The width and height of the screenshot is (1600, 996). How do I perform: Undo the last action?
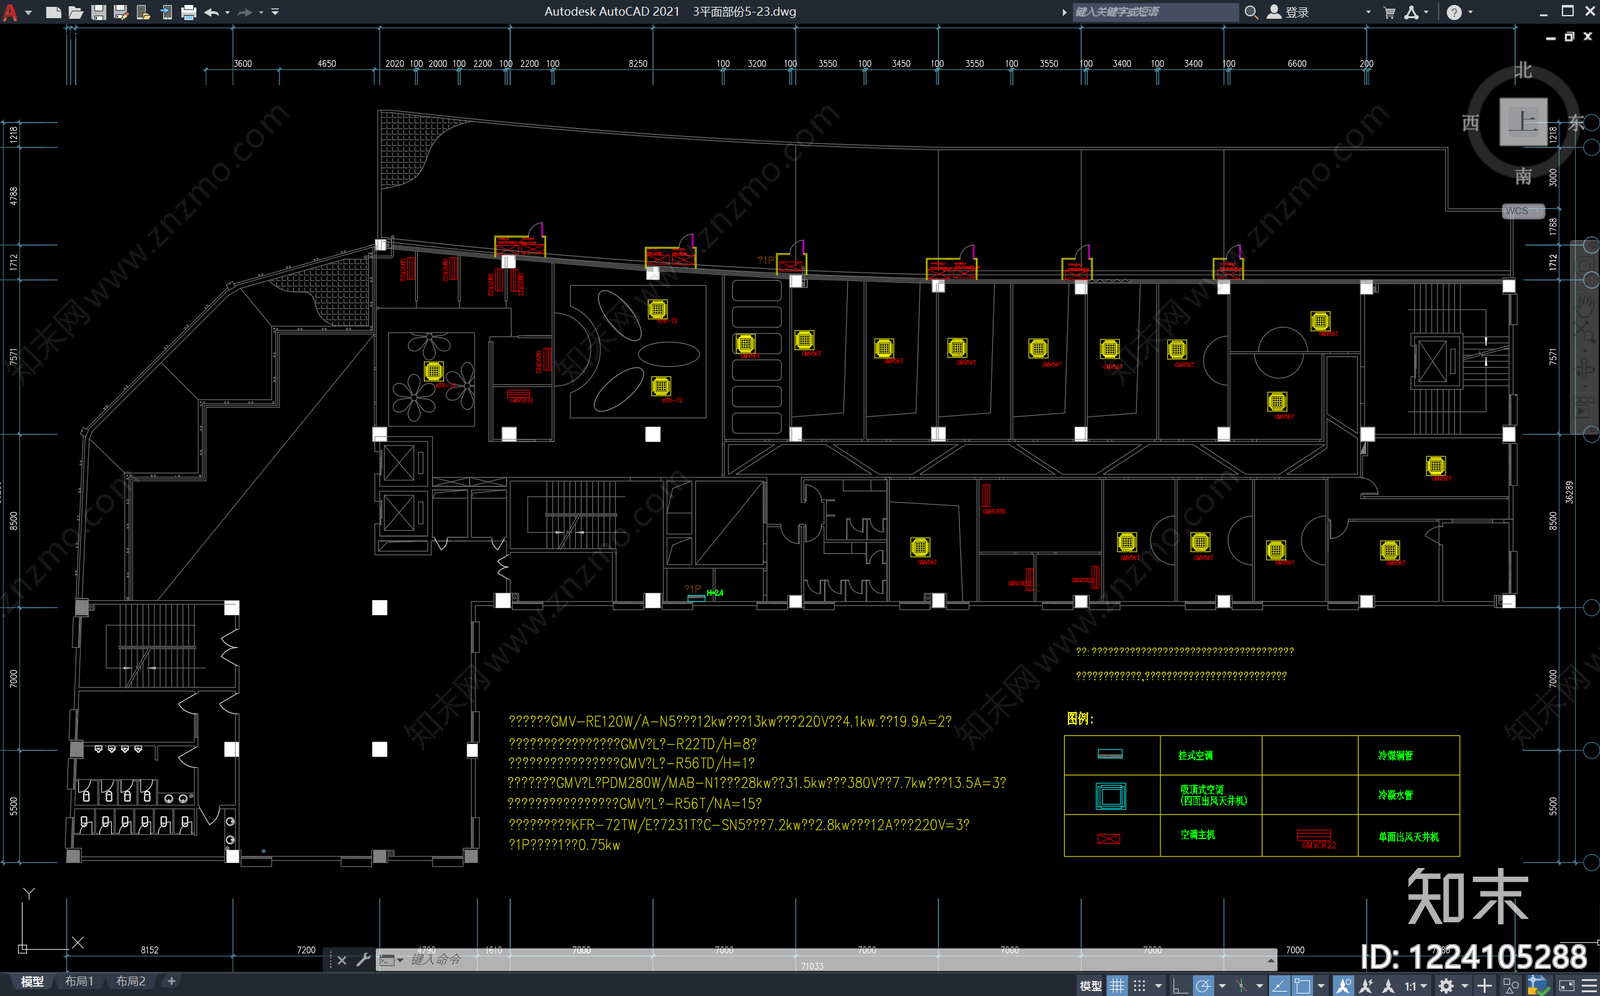[x=211, y=12]
